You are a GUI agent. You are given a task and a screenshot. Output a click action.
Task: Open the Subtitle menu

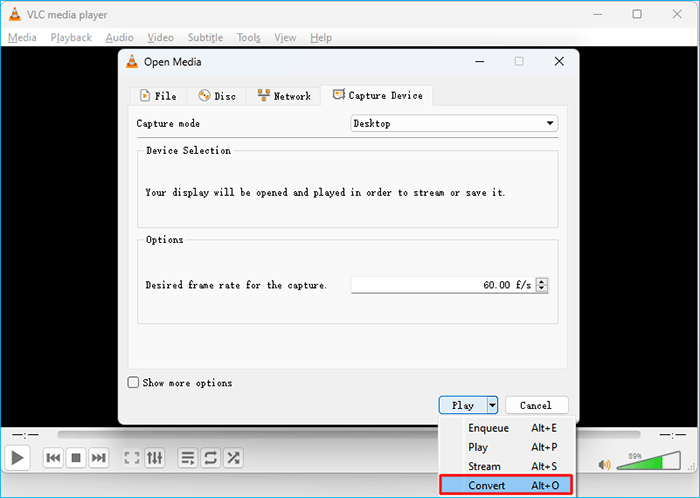coord(205,37)
